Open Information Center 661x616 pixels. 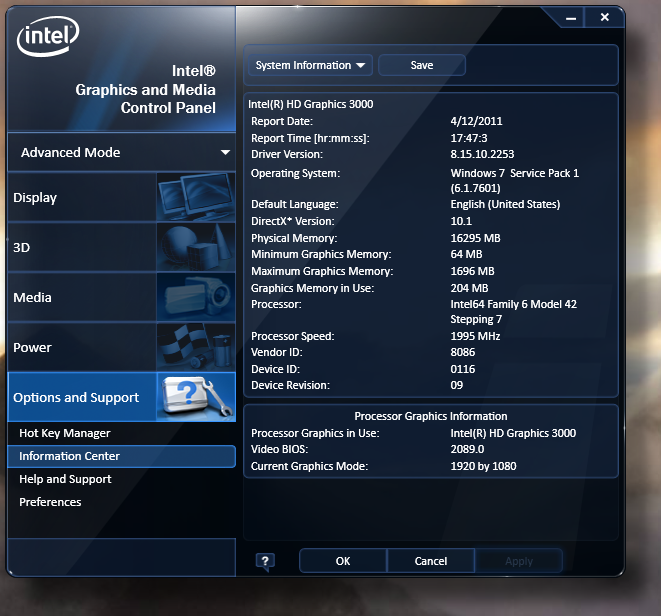(121, 456)
